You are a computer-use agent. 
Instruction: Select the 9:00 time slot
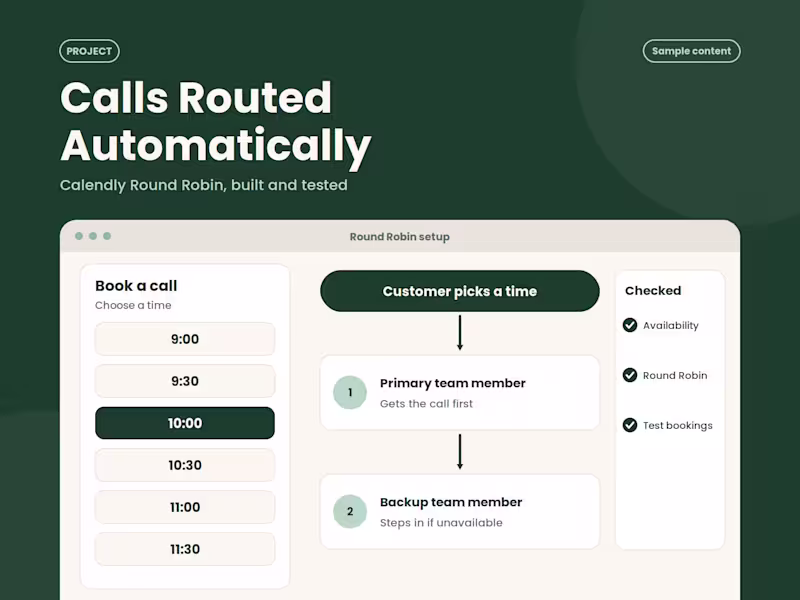point(185,339)
